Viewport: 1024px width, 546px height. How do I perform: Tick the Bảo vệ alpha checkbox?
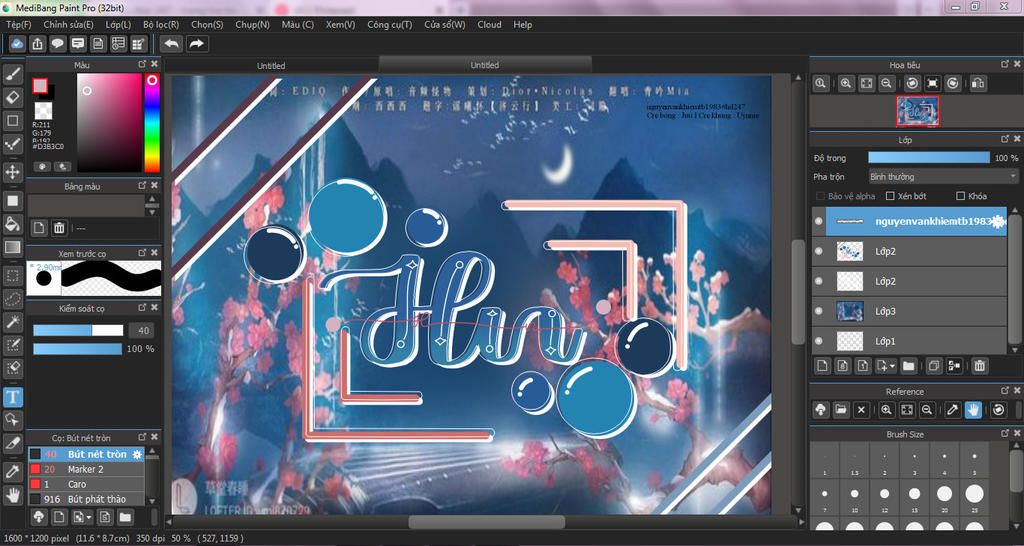(x=820, y=196)
